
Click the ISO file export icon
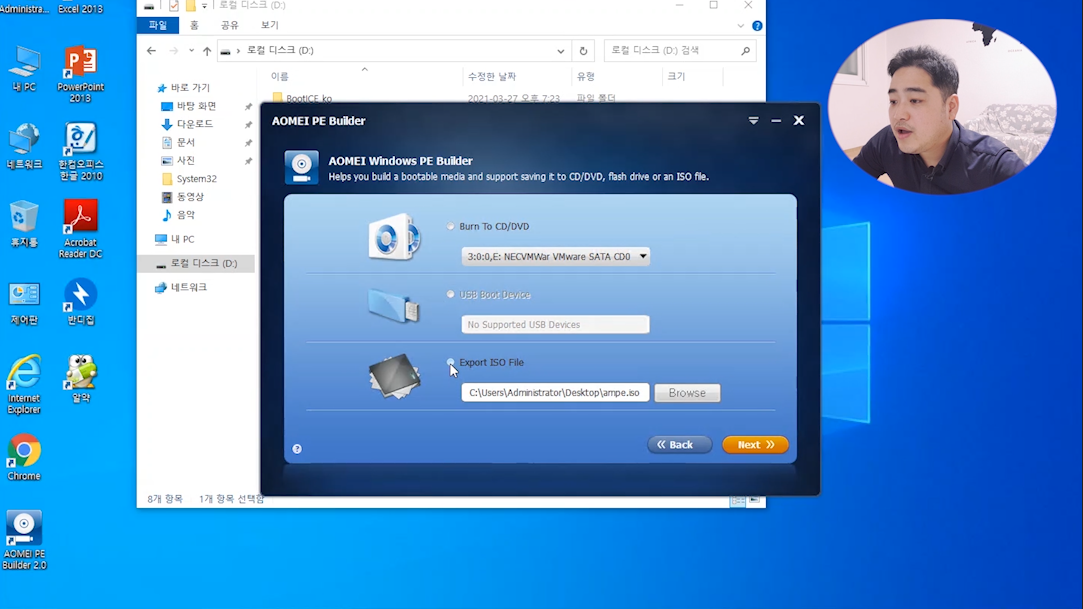pyautogui.click(x=394, y=376)
